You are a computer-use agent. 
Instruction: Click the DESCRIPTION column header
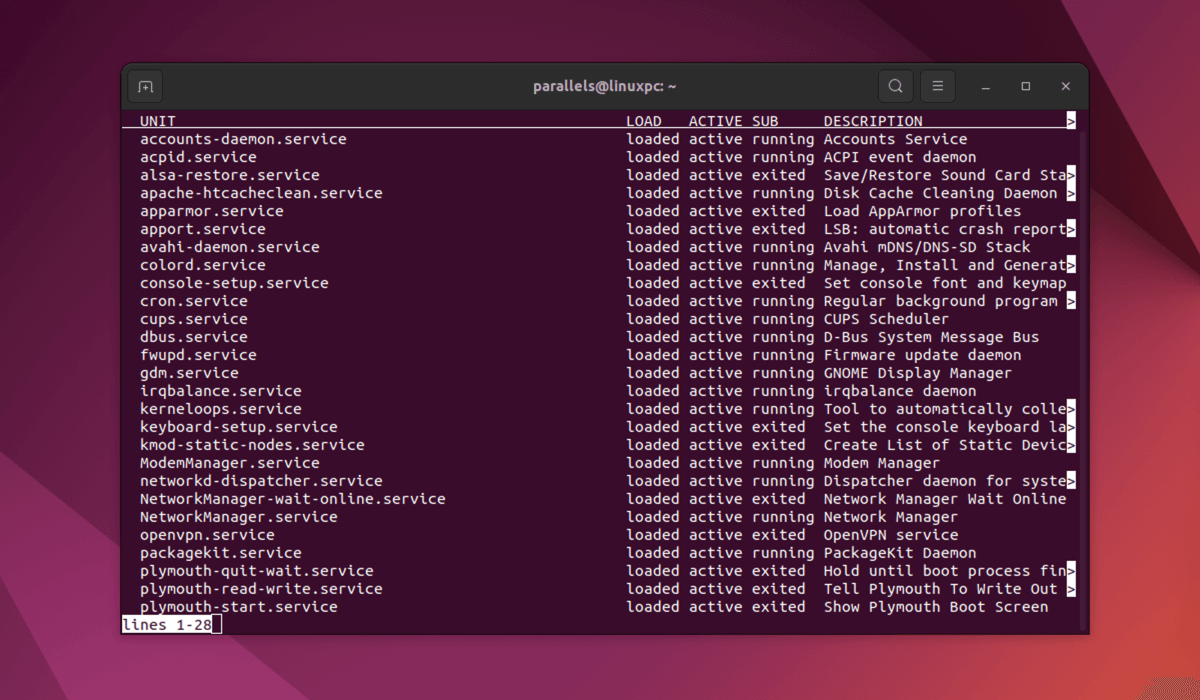[873, 121]
